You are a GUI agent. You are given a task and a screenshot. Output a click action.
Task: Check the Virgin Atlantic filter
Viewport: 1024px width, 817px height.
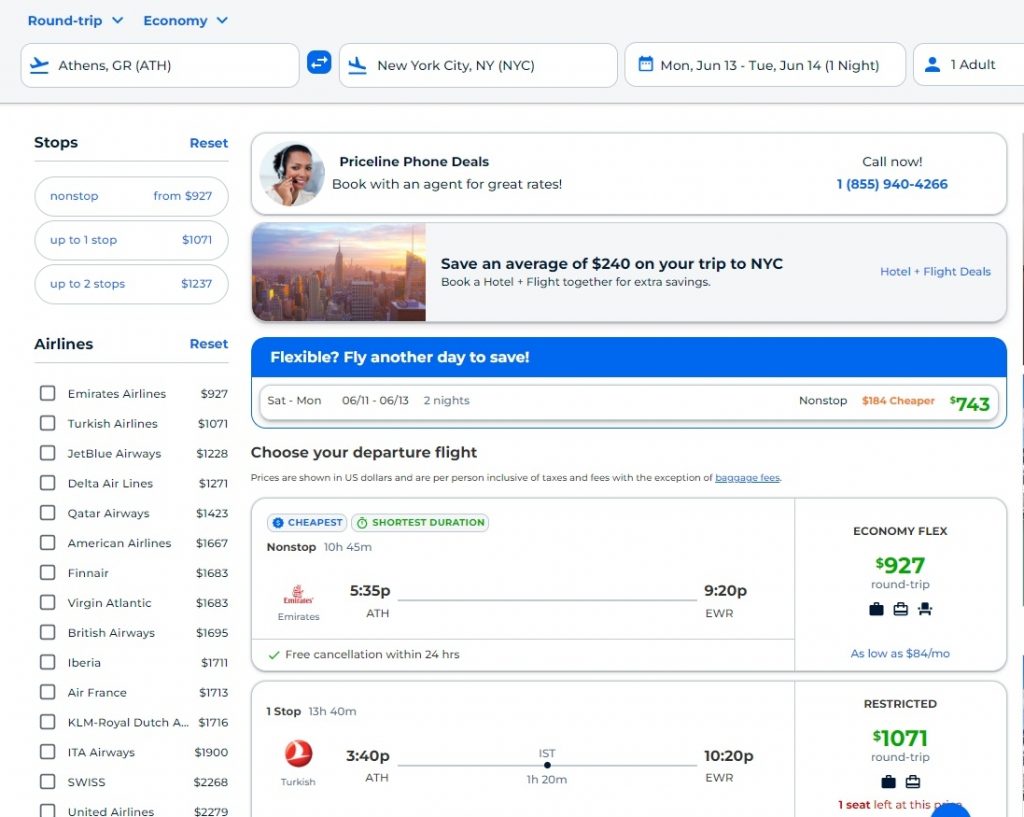(48, 602)
